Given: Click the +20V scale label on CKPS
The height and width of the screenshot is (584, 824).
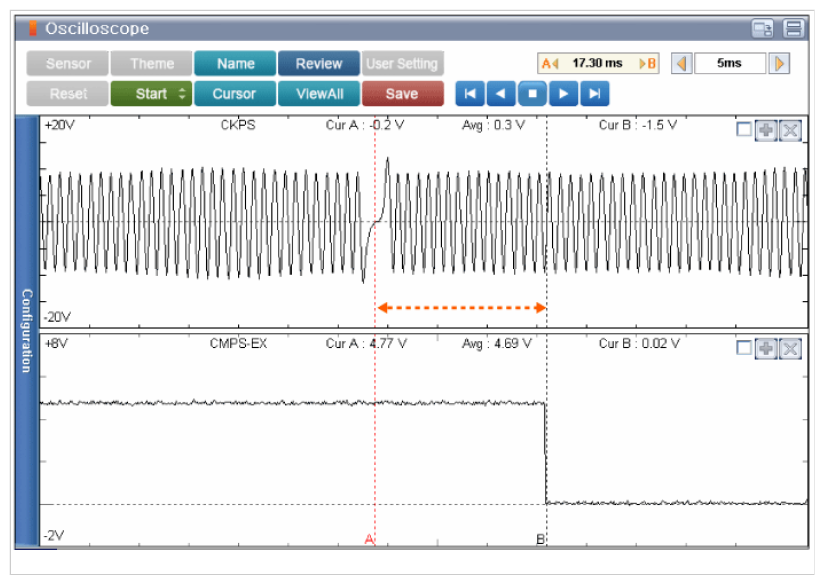Looking at the screenshot, I should click(59, 125).
